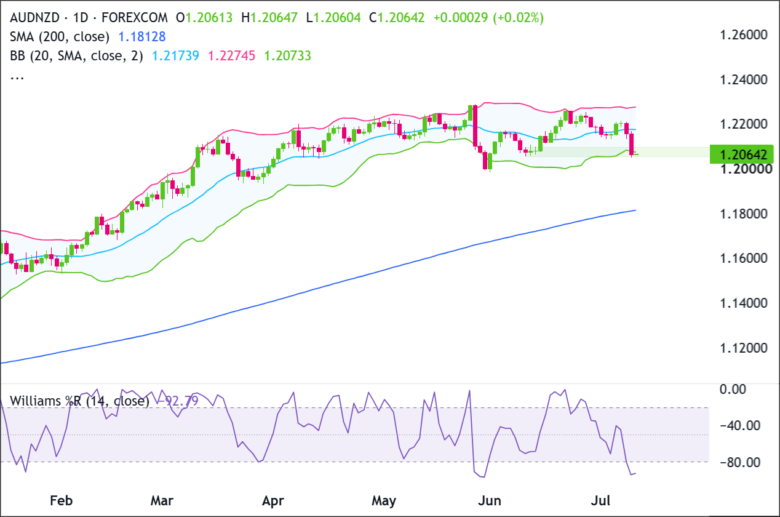
Task: Click the 1.16000 price axis label
Action: [744, 258]
